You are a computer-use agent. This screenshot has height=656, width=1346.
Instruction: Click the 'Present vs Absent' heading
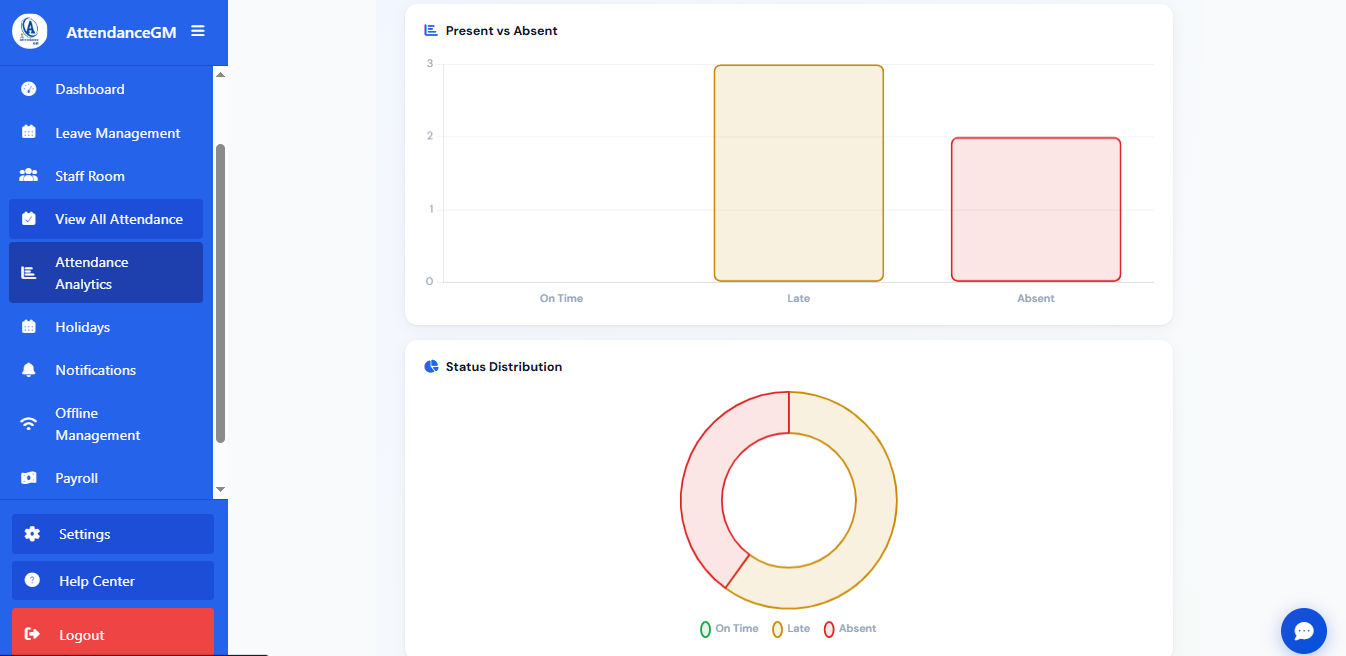(502, 31)
